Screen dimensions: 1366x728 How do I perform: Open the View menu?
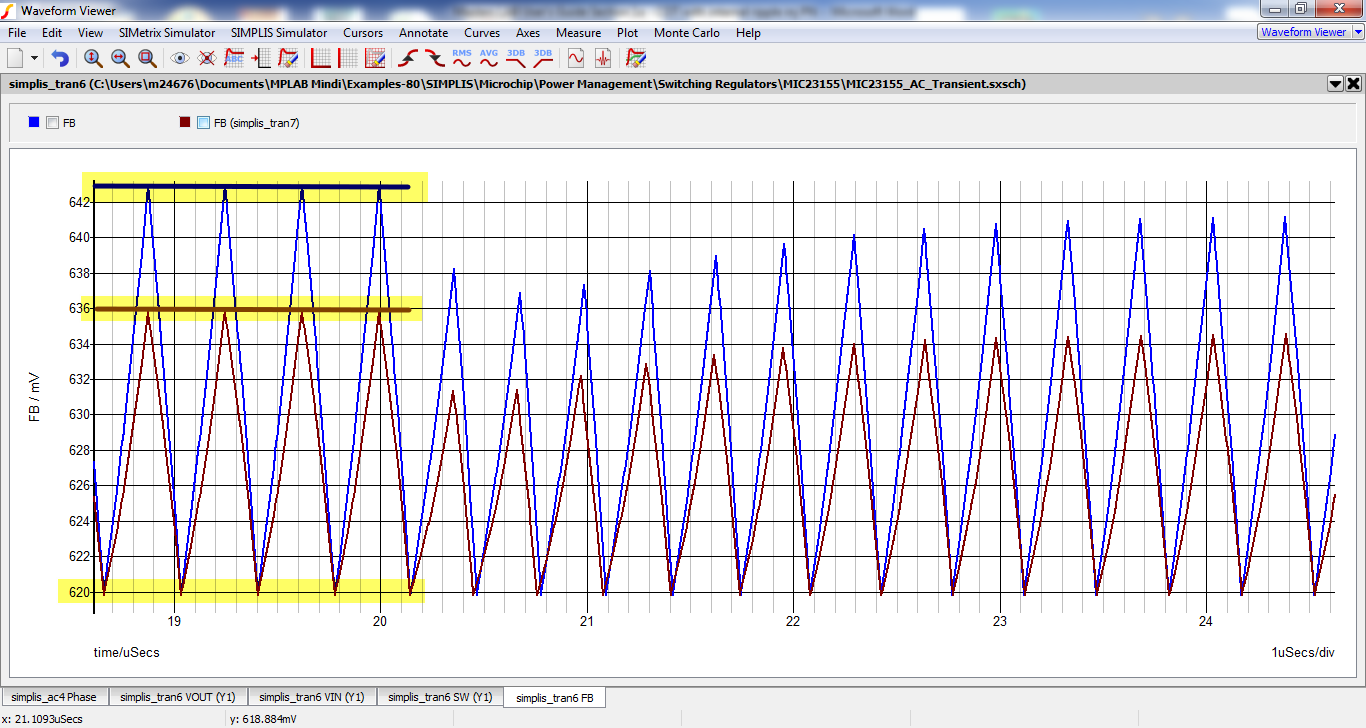pos(90,32)
